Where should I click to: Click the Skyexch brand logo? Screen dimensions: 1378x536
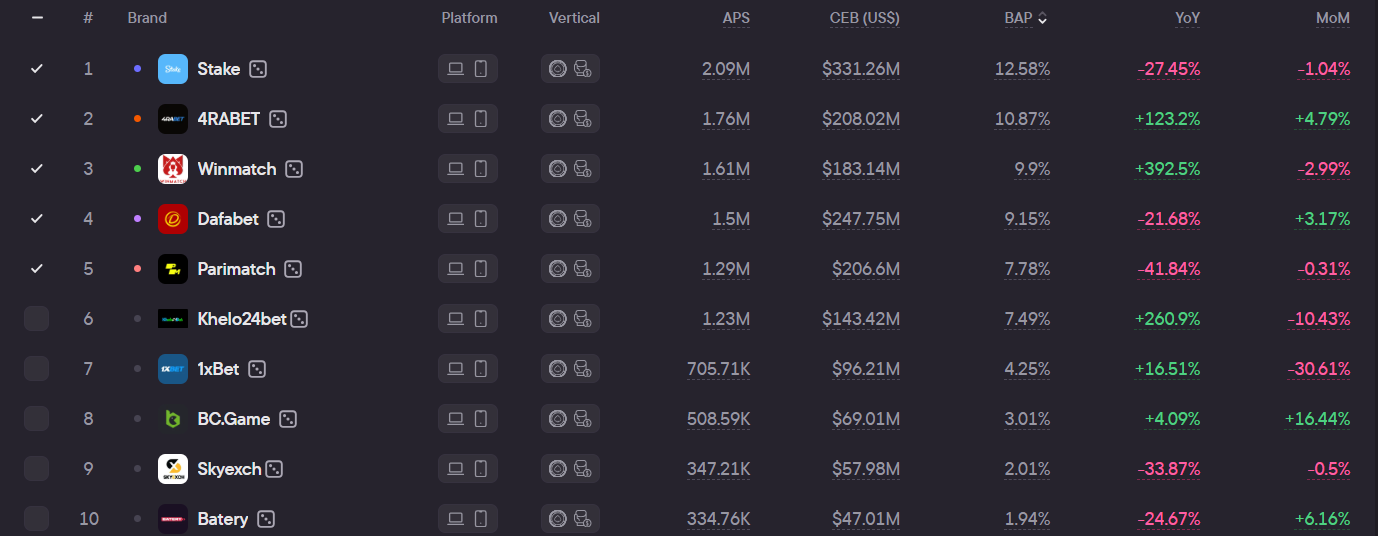tap(173, 469)
